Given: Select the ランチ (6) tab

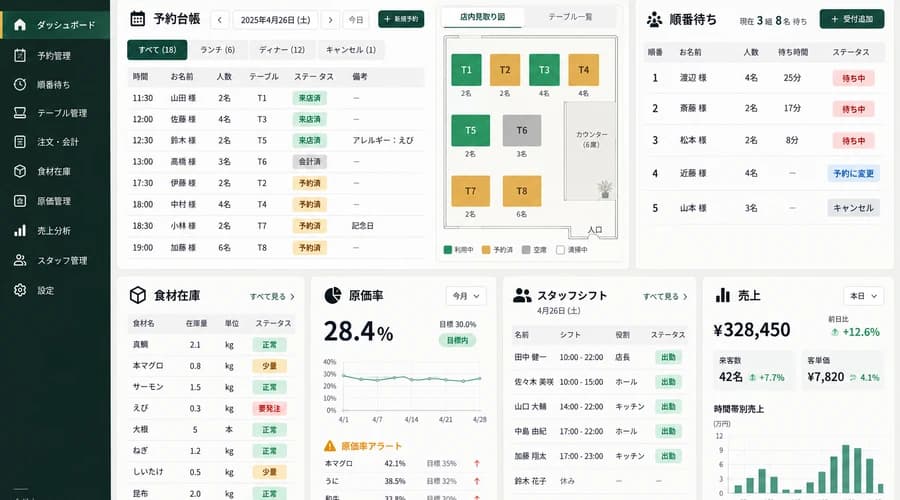Looking at the screenshot, I should point(218,50).
